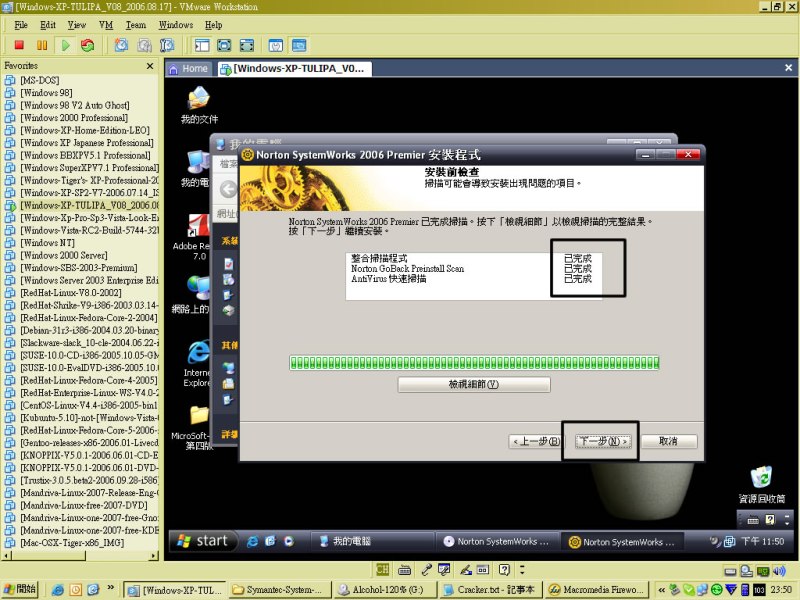Click Symantec-System-... host taskbar folder button
Viewport: 800px width, 600px height.
pyautogui.click(x=280, y=590)
